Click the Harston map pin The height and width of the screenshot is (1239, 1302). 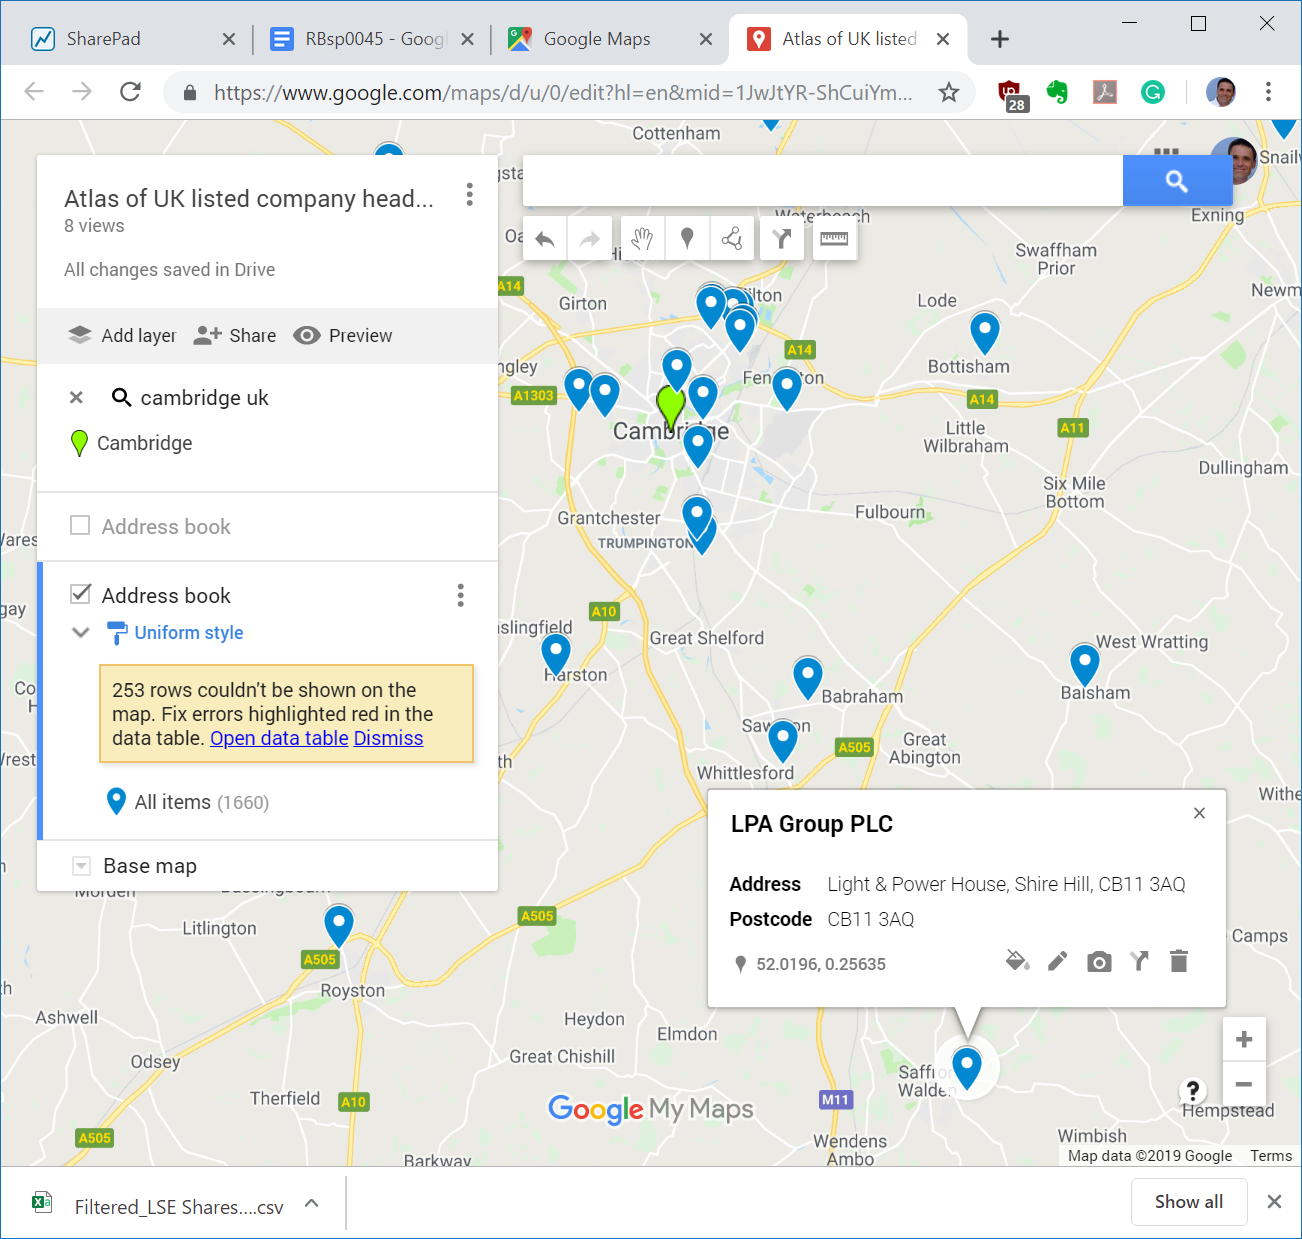click(x=556, y=654)
